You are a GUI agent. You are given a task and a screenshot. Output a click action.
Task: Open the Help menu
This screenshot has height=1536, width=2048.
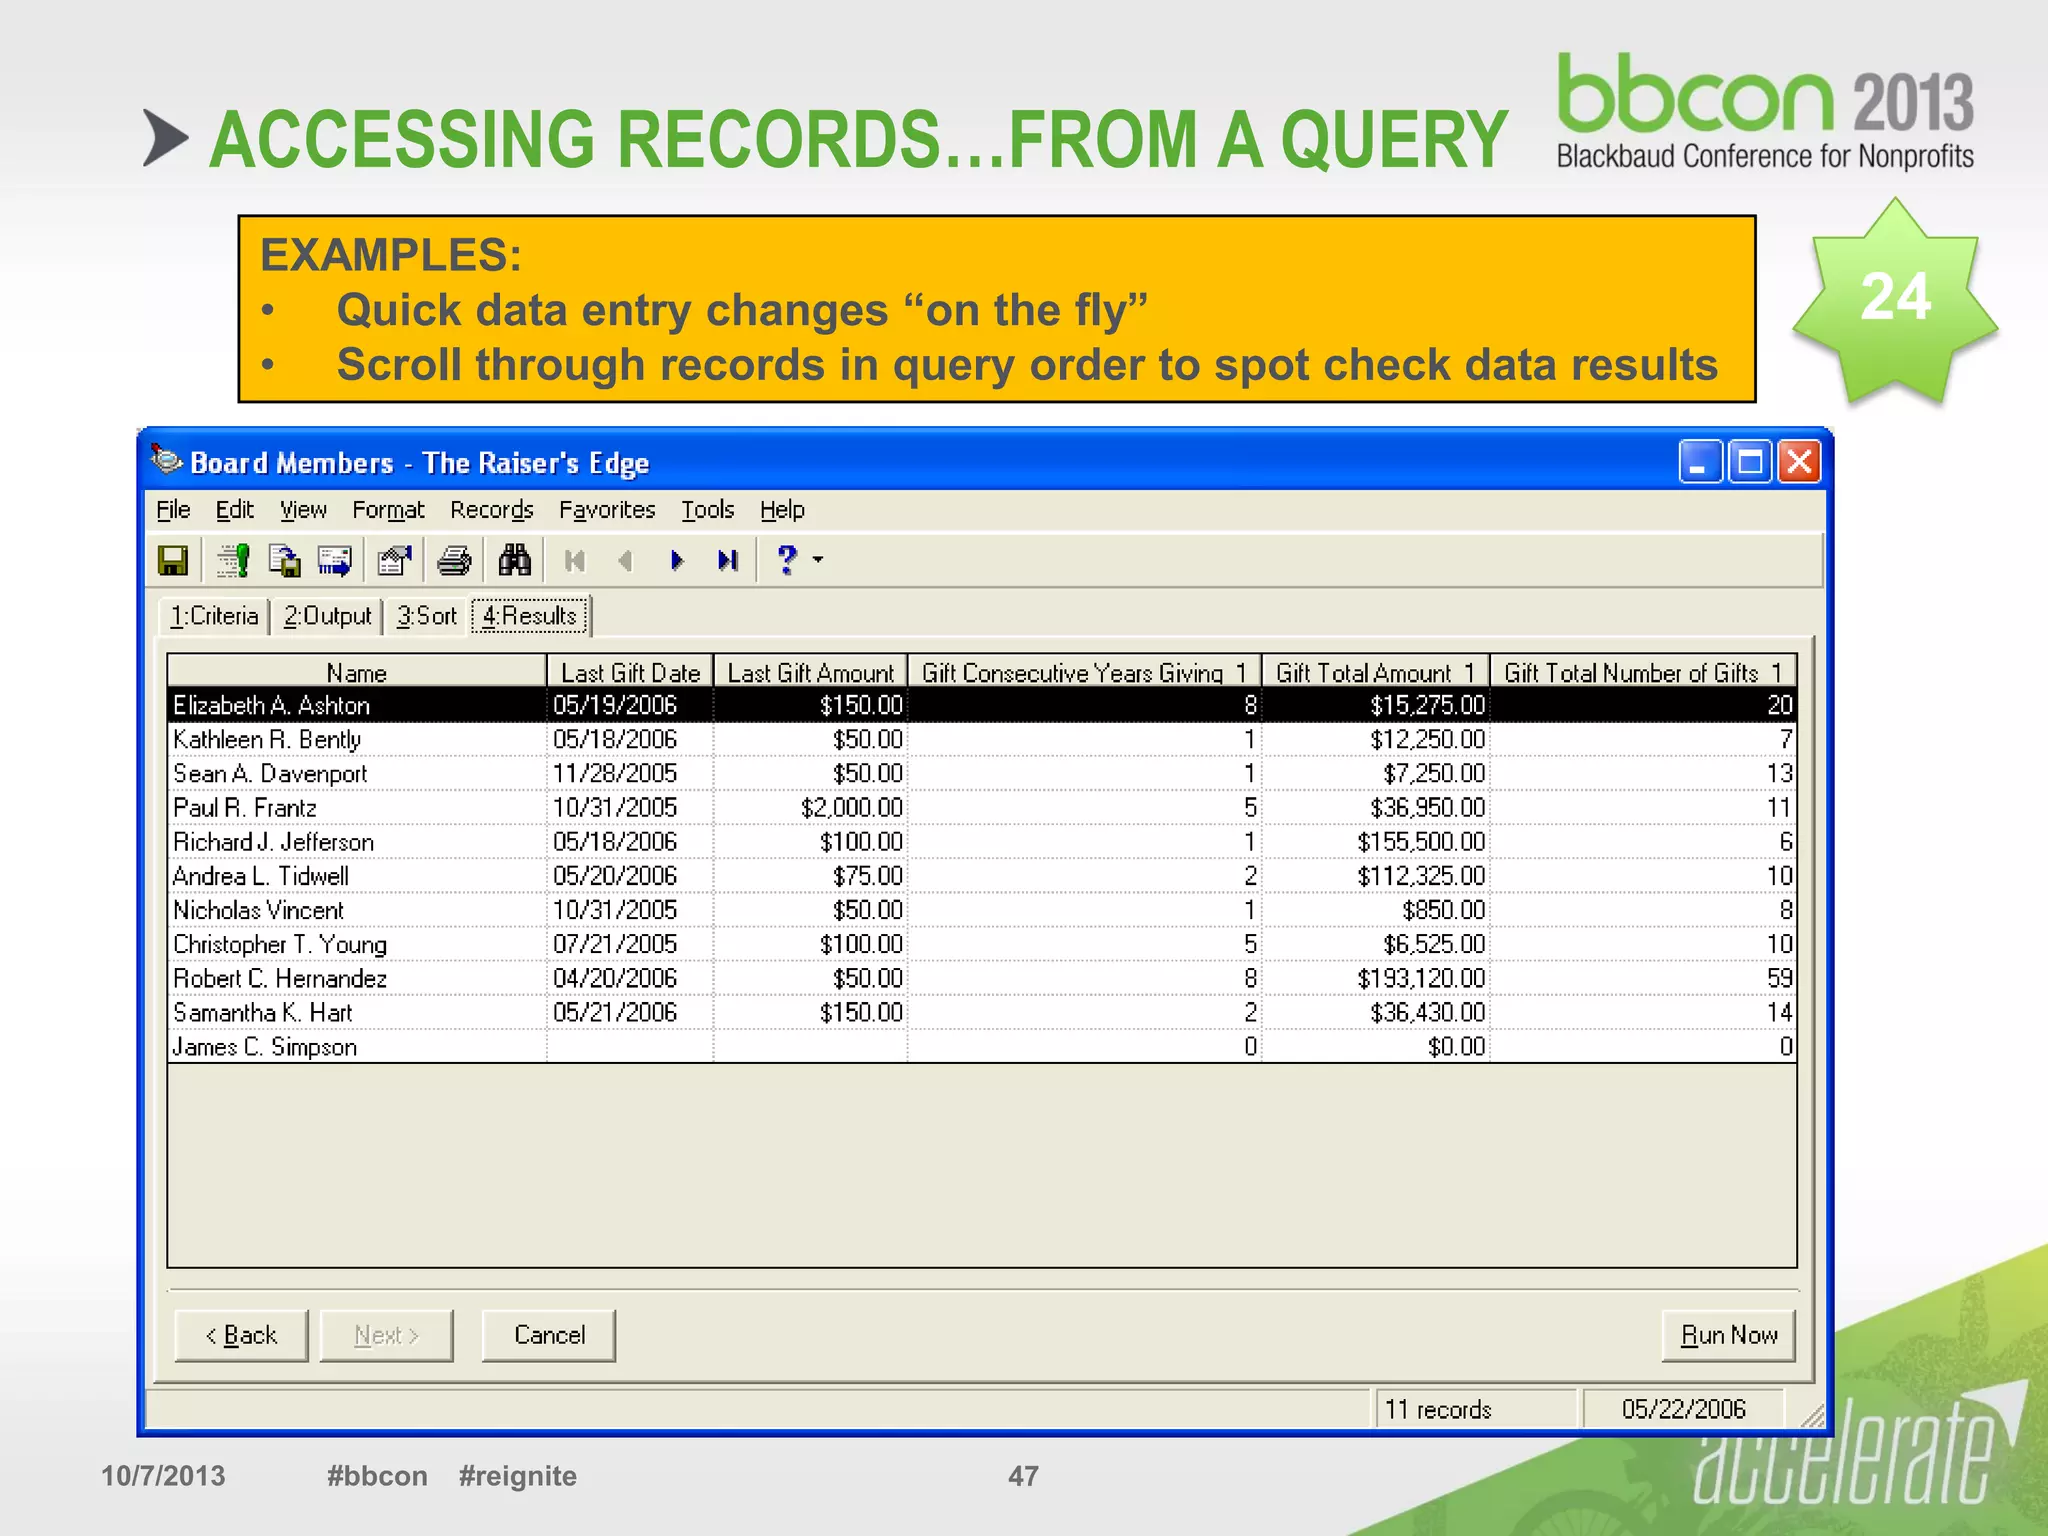coord(782,510)
